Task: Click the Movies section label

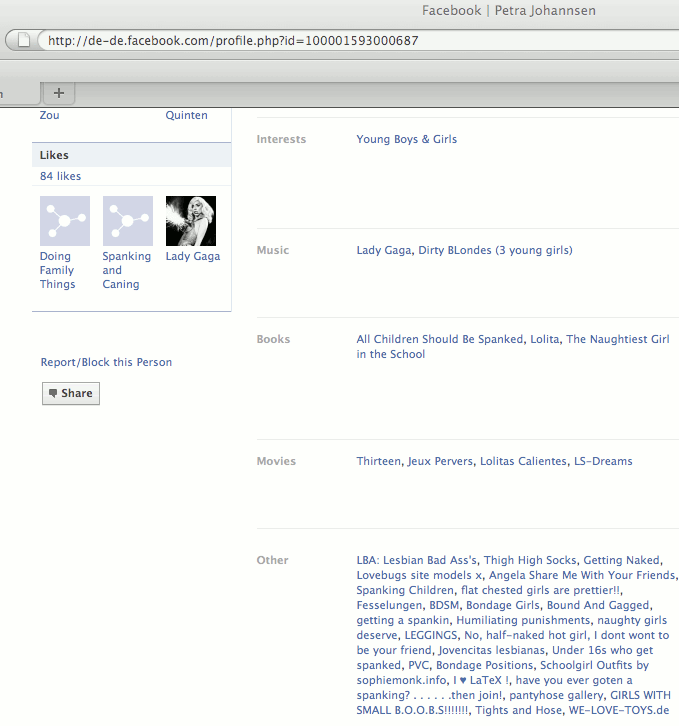Action: tap(276, 461)
